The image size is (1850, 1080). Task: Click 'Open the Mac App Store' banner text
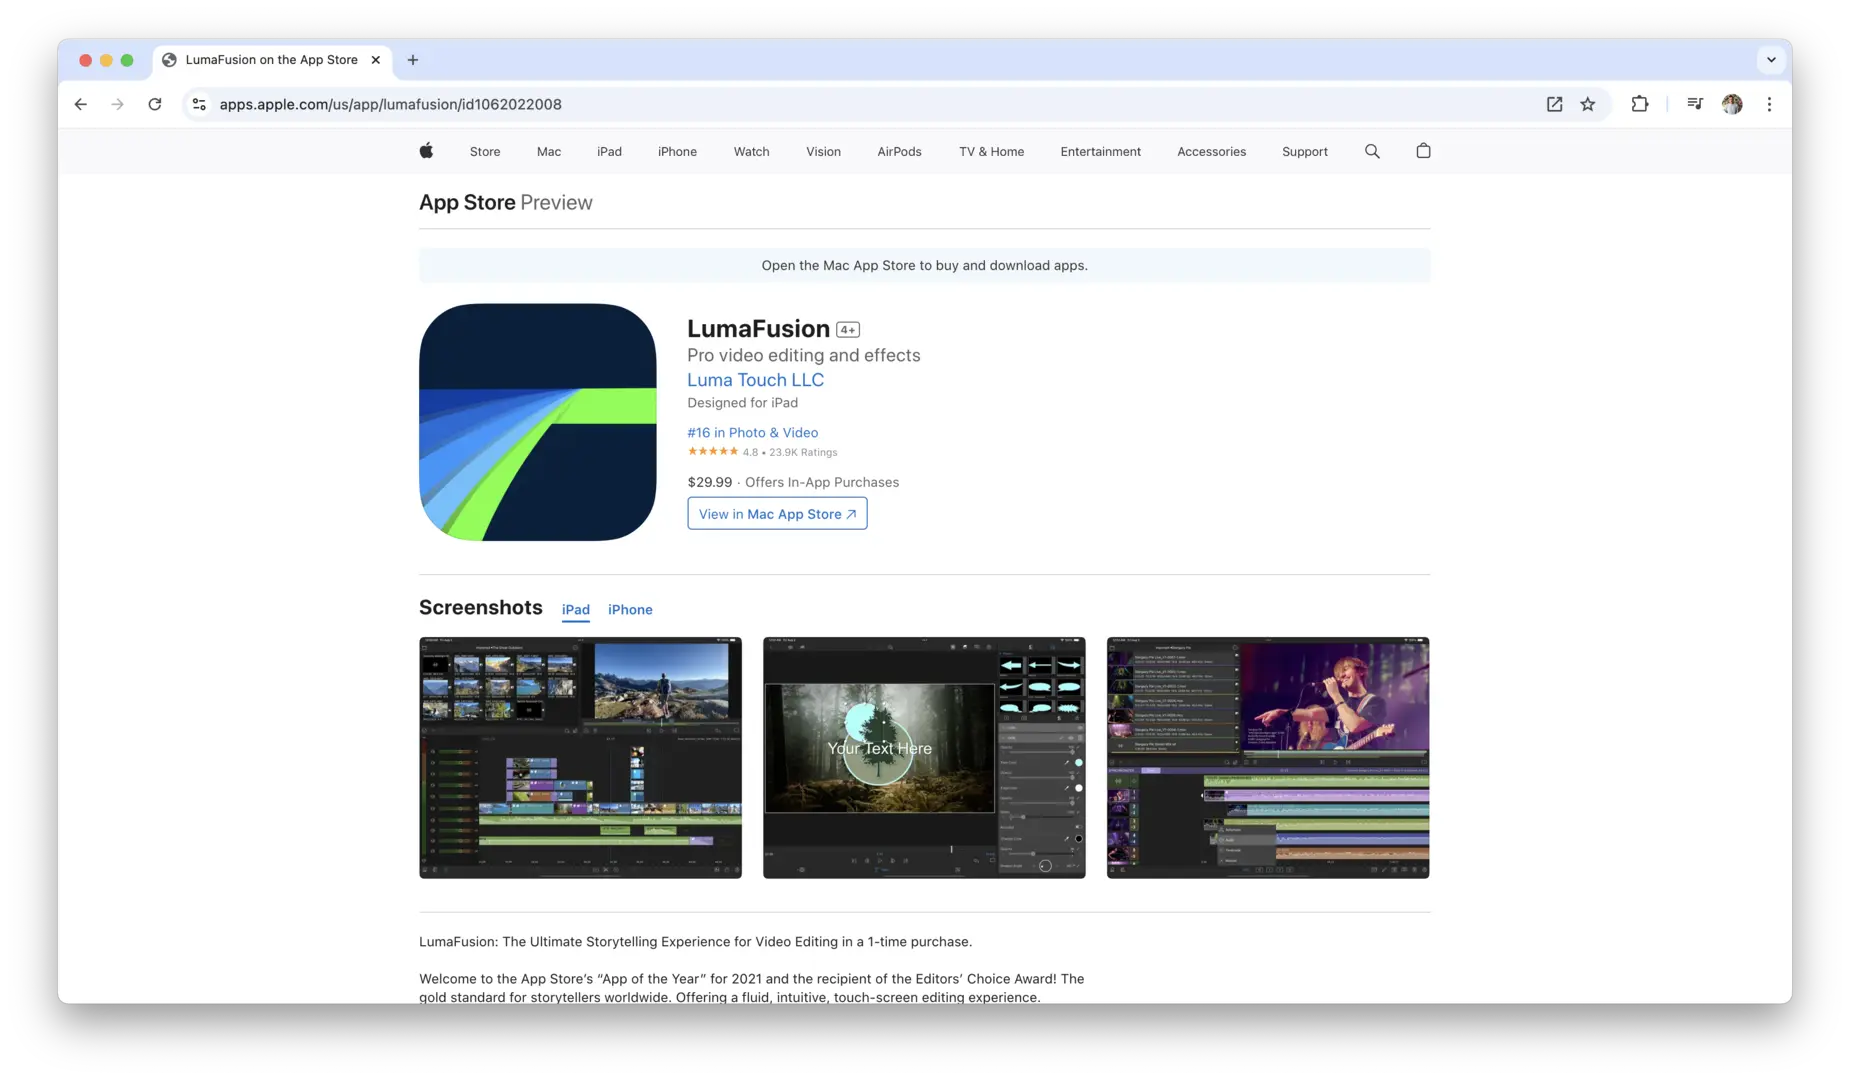tap(924, 266)
